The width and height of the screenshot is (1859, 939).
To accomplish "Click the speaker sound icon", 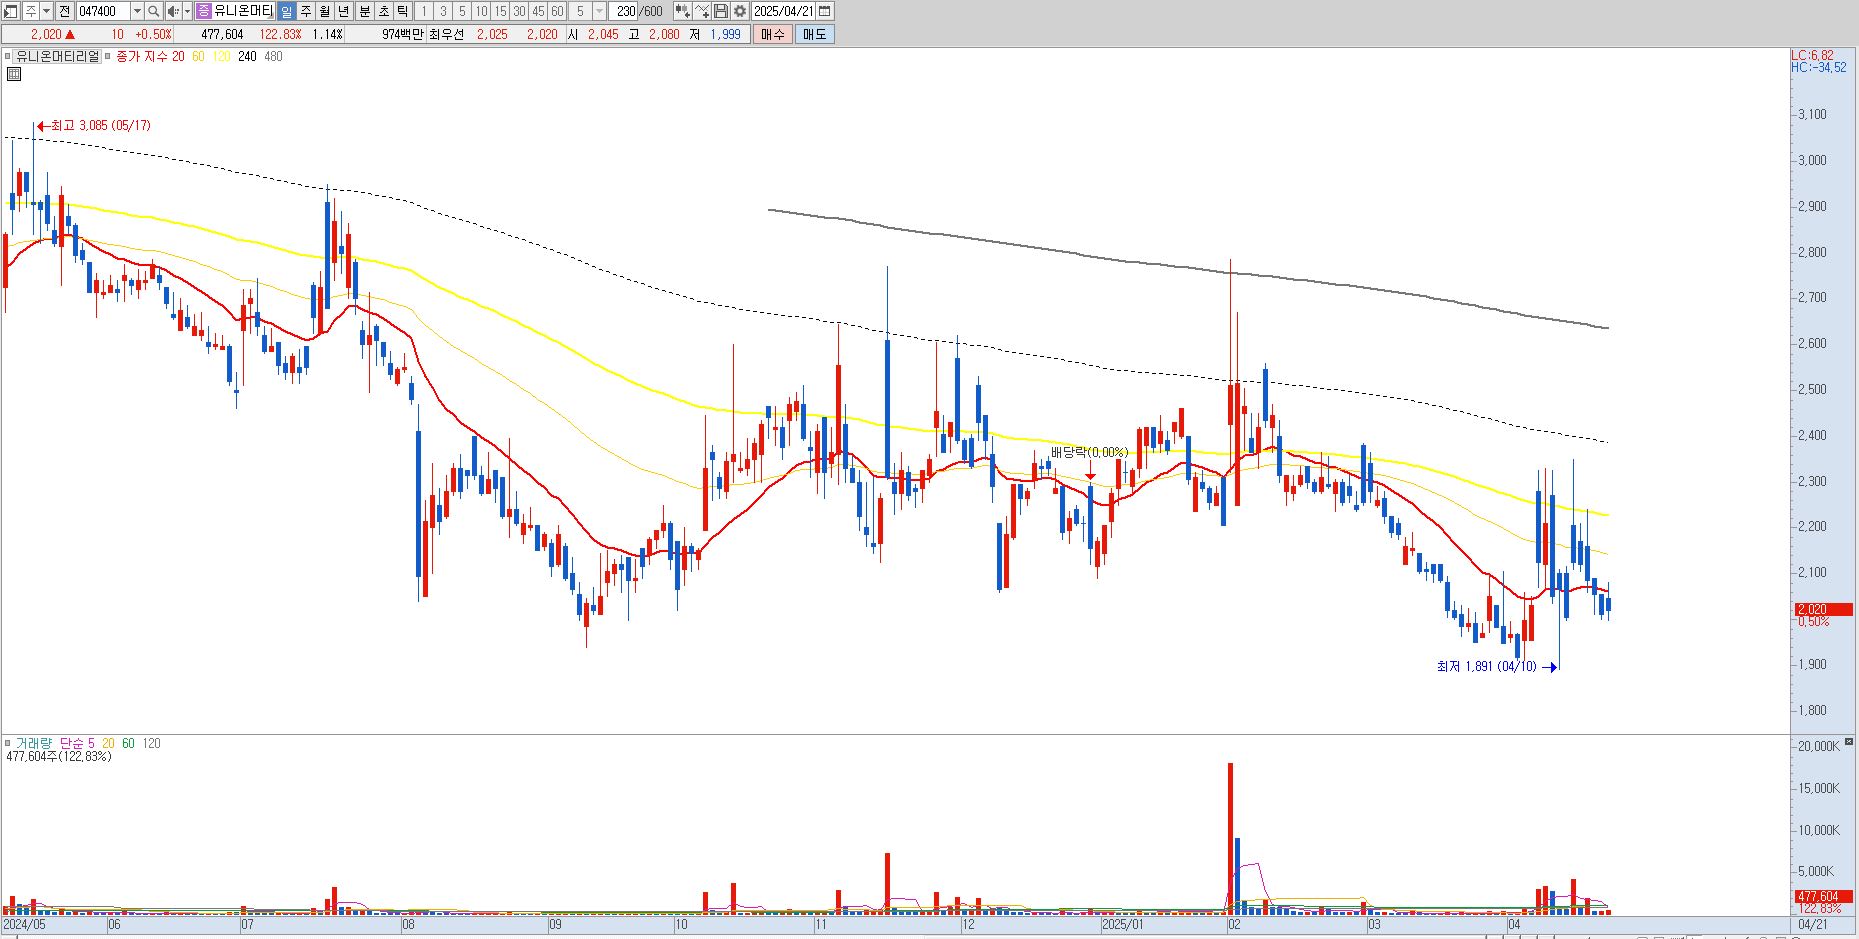I will 173,11.
